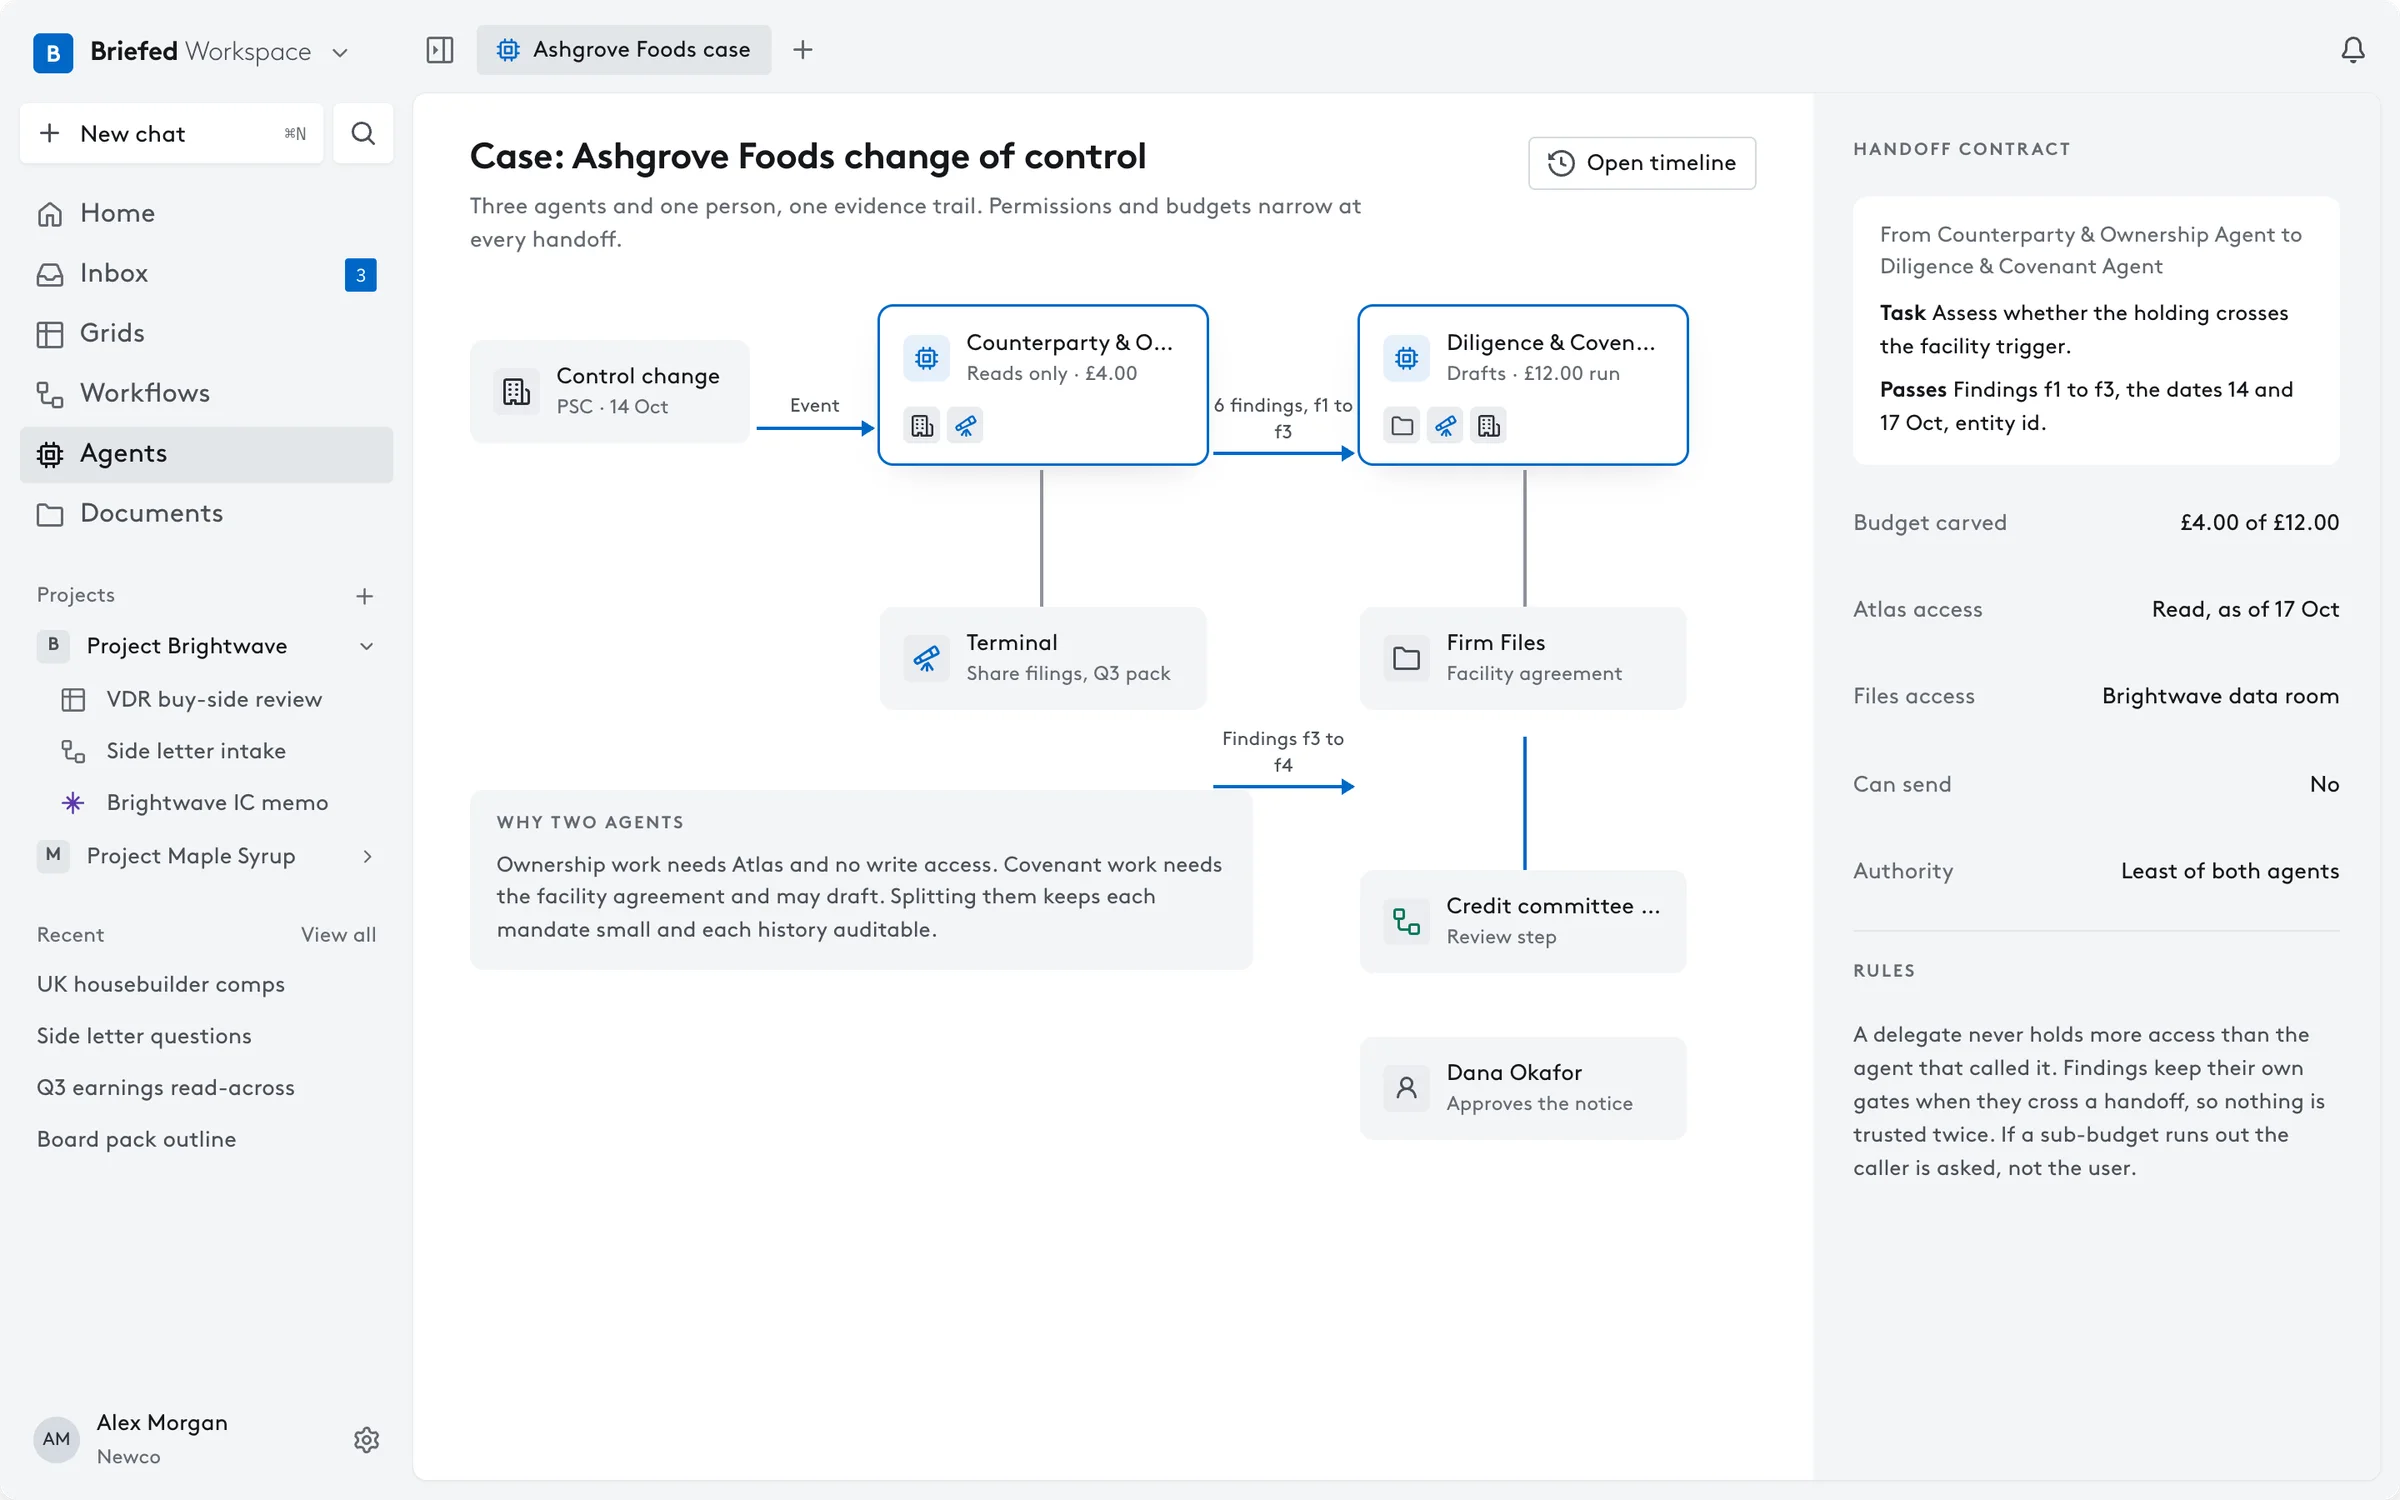Image resolution: width=2400 pixels, height=1500 pixels.
Task: Open Brightwave IC memo item
Action: point(206,803)
